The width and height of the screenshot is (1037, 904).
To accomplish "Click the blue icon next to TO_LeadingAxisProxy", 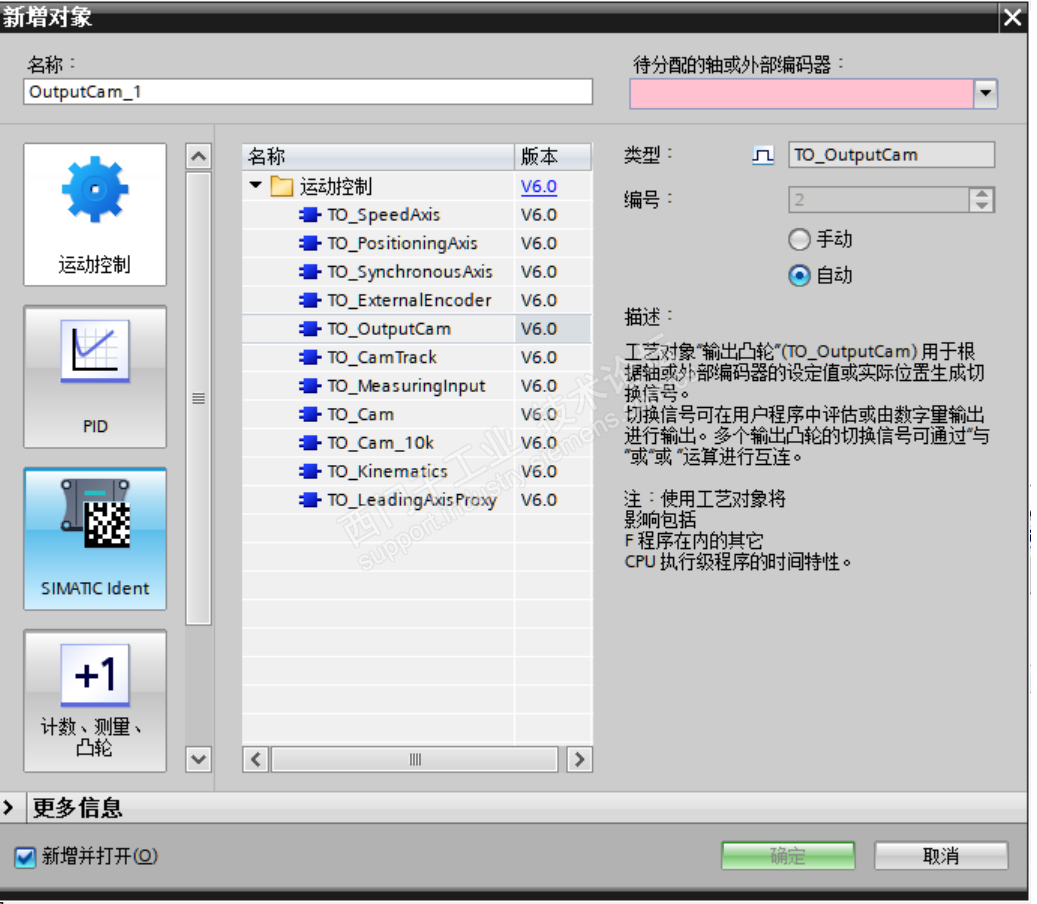I will pyautogui.click(x=310, y=500).
